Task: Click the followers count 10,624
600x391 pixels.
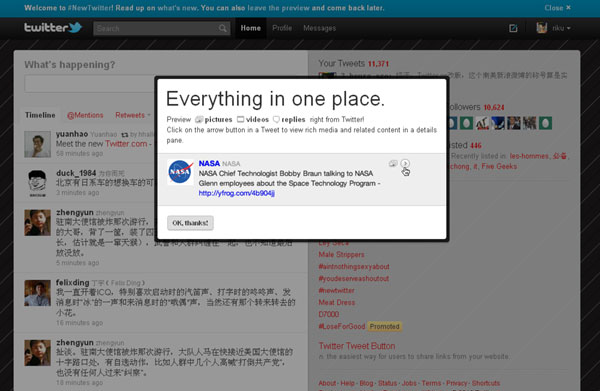Action: click(494, 108)
